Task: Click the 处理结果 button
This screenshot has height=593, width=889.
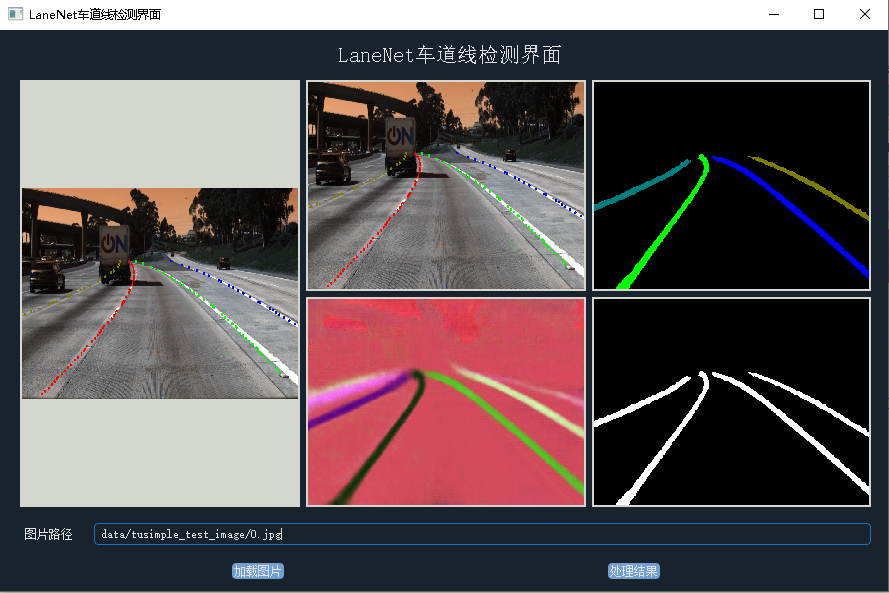Action: click(x=635, y=570)
